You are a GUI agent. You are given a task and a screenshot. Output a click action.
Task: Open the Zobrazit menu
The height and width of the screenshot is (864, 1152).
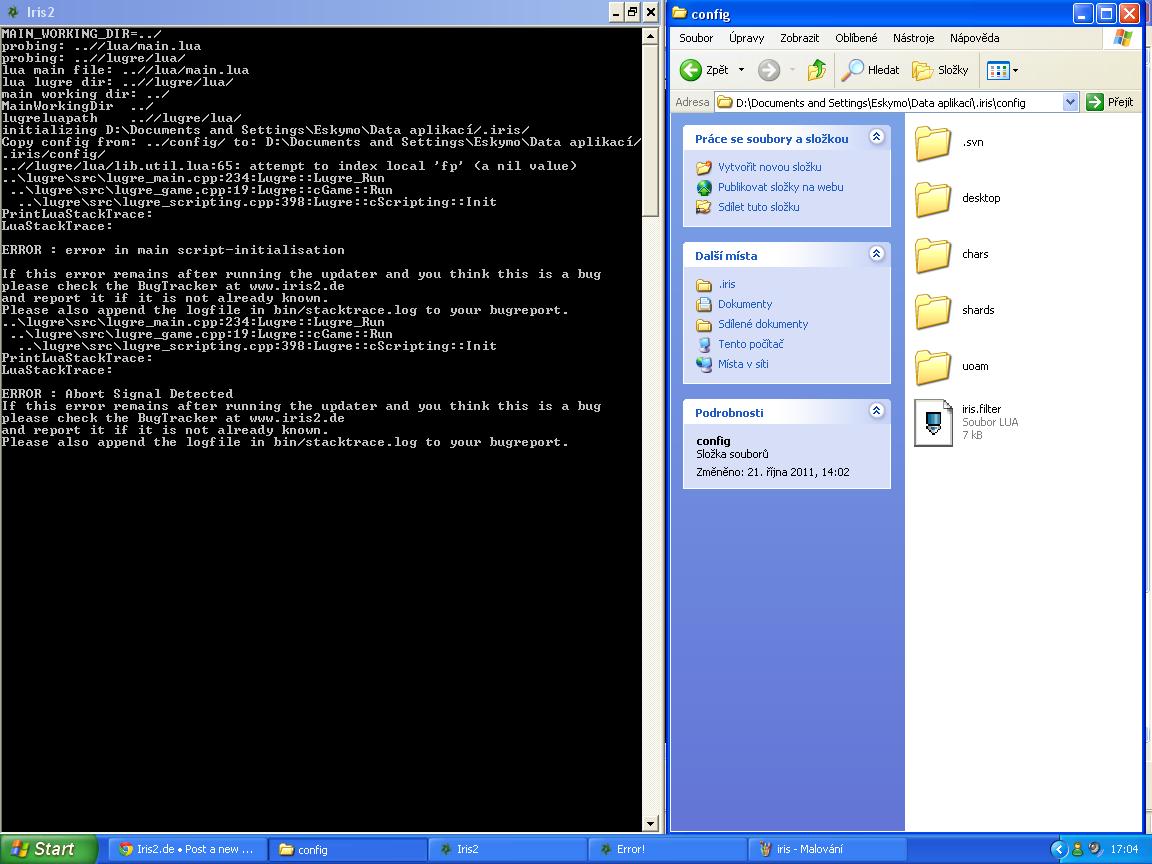pyautogui.click(x=799, y=38)
